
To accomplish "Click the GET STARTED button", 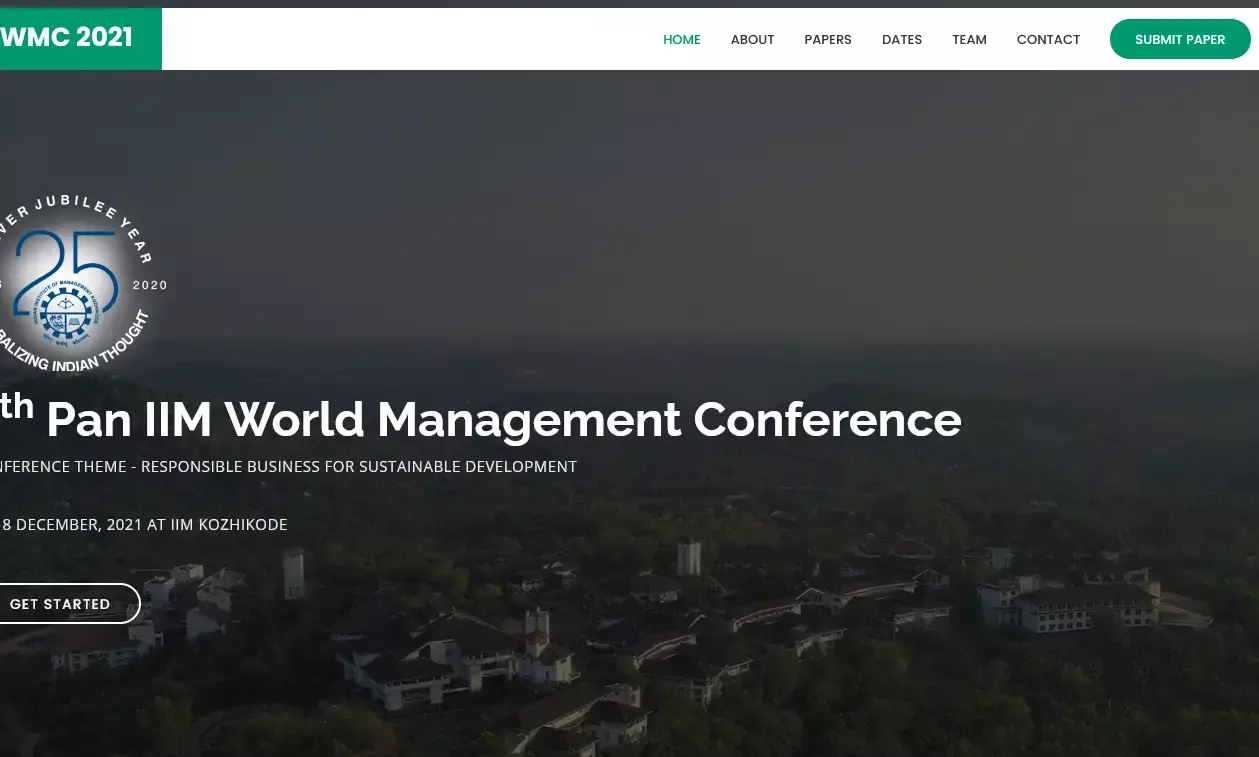I will pos(60,603).
